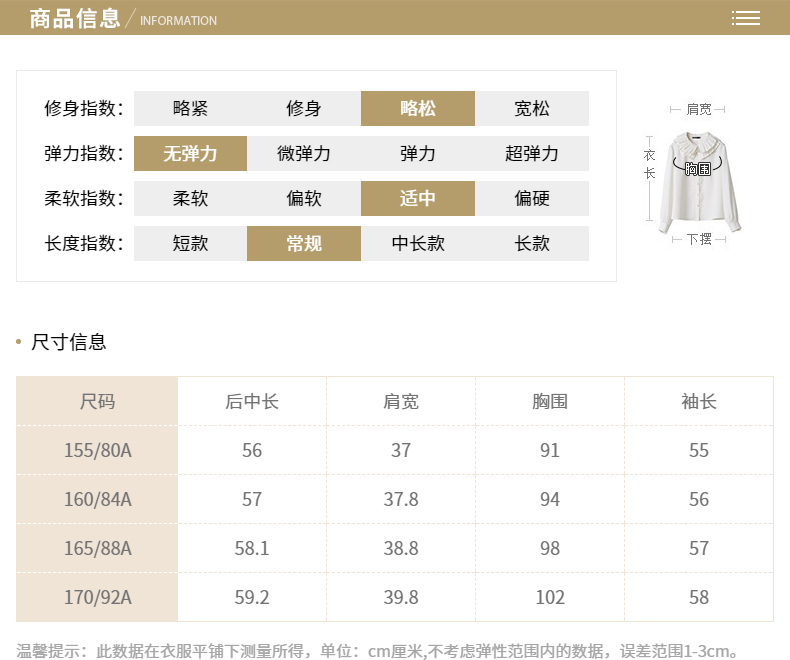Choose the highlighted 常规 length option
Viewport: 790px width, 660px height.
pos(304,243)
